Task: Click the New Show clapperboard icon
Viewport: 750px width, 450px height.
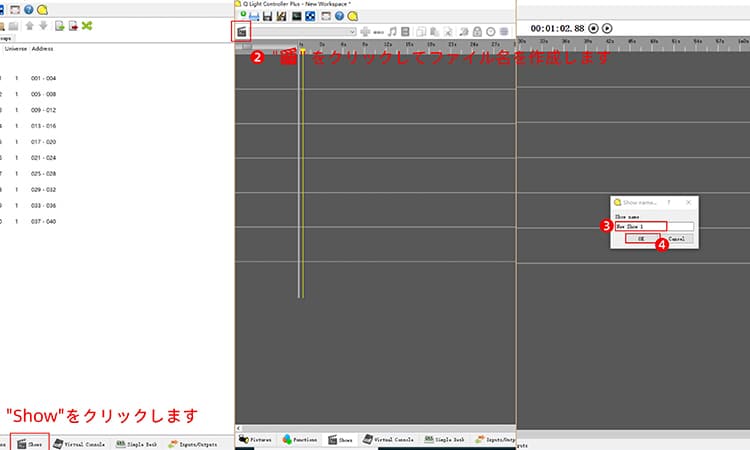Action: 242,32
